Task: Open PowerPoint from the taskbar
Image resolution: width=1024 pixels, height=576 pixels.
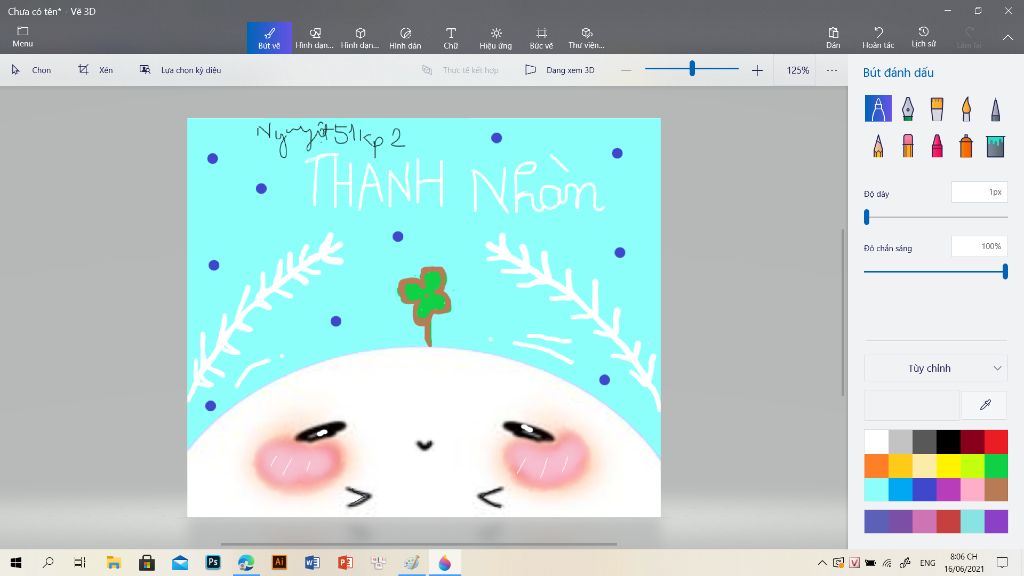Action: 345,562
